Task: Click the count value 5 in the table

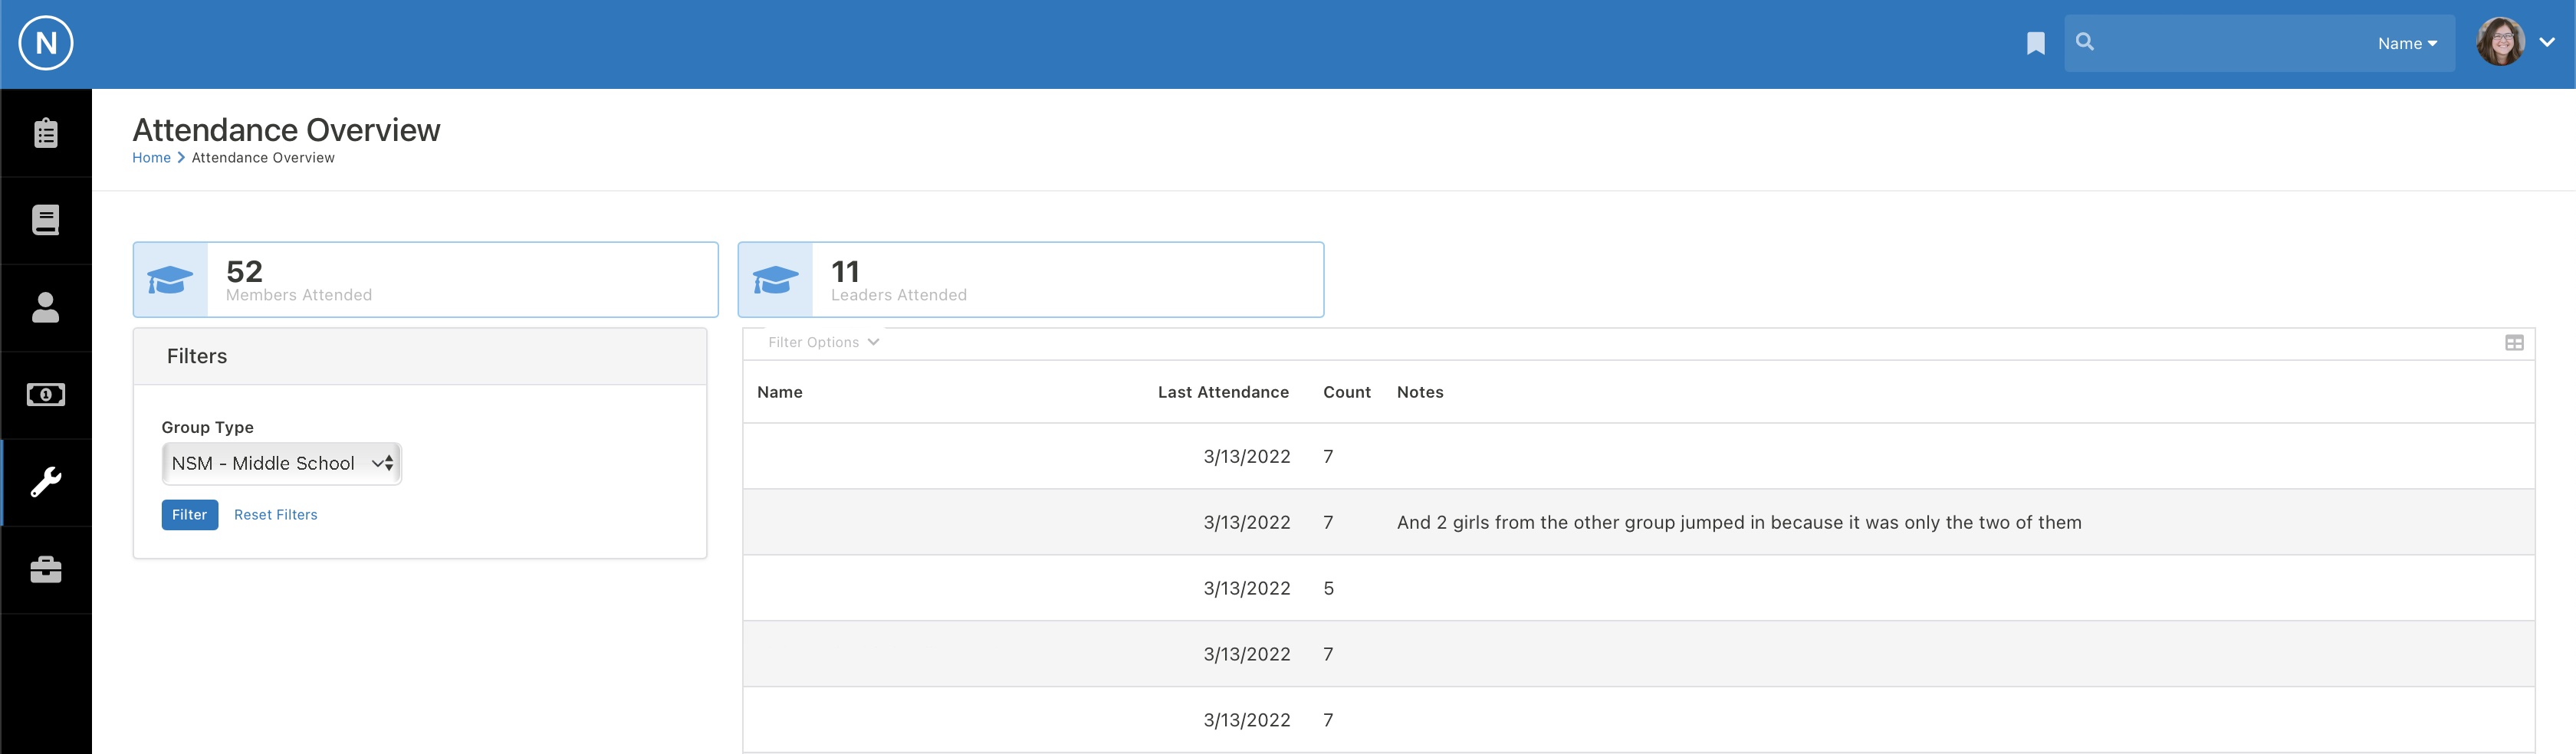Action: pos(1328,588)
